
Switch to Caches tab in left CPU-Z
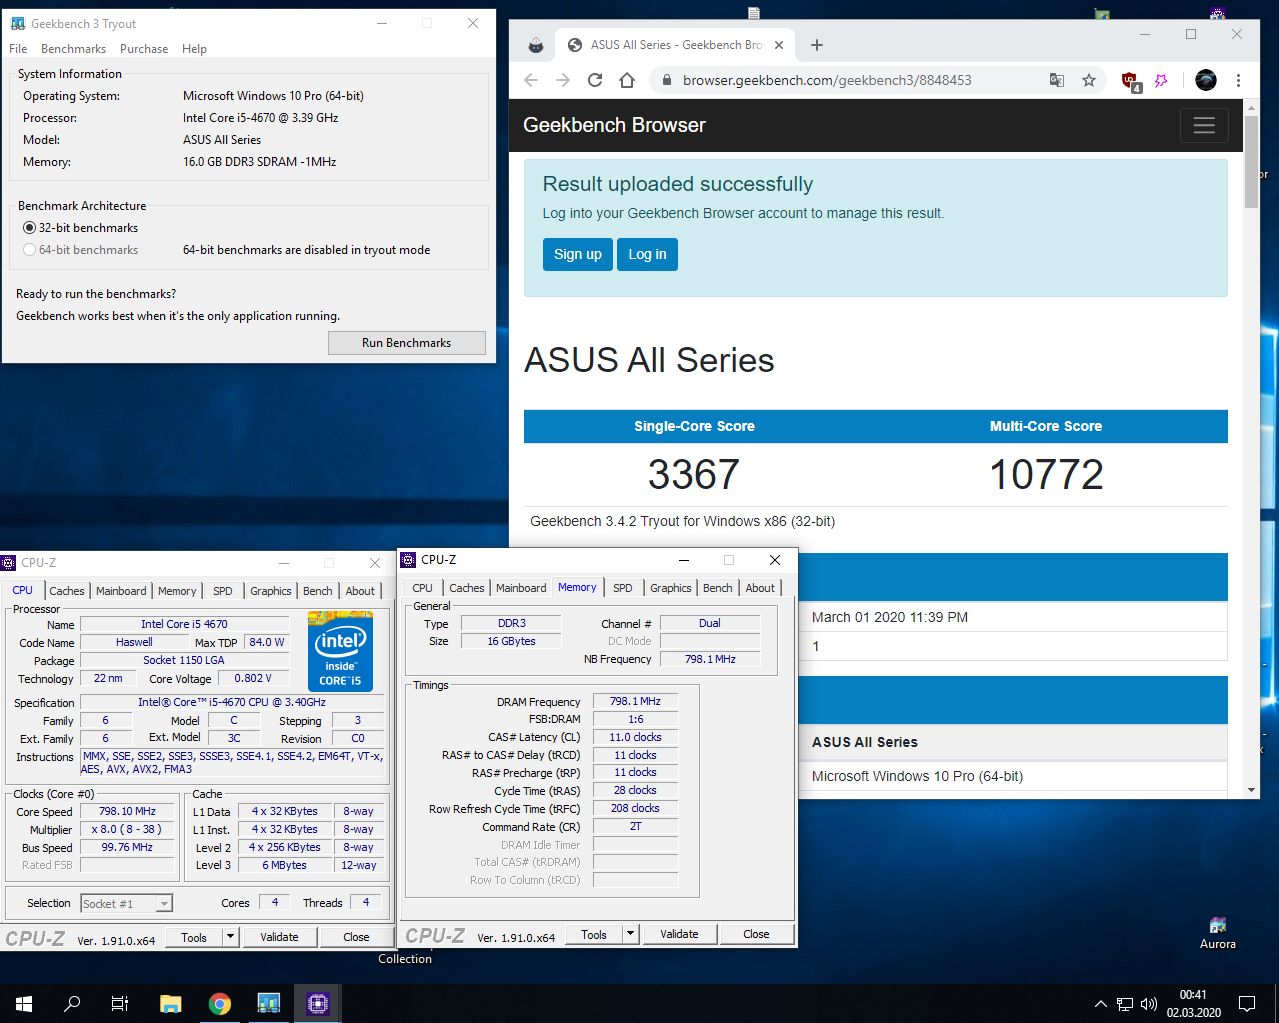pos(67,591)
